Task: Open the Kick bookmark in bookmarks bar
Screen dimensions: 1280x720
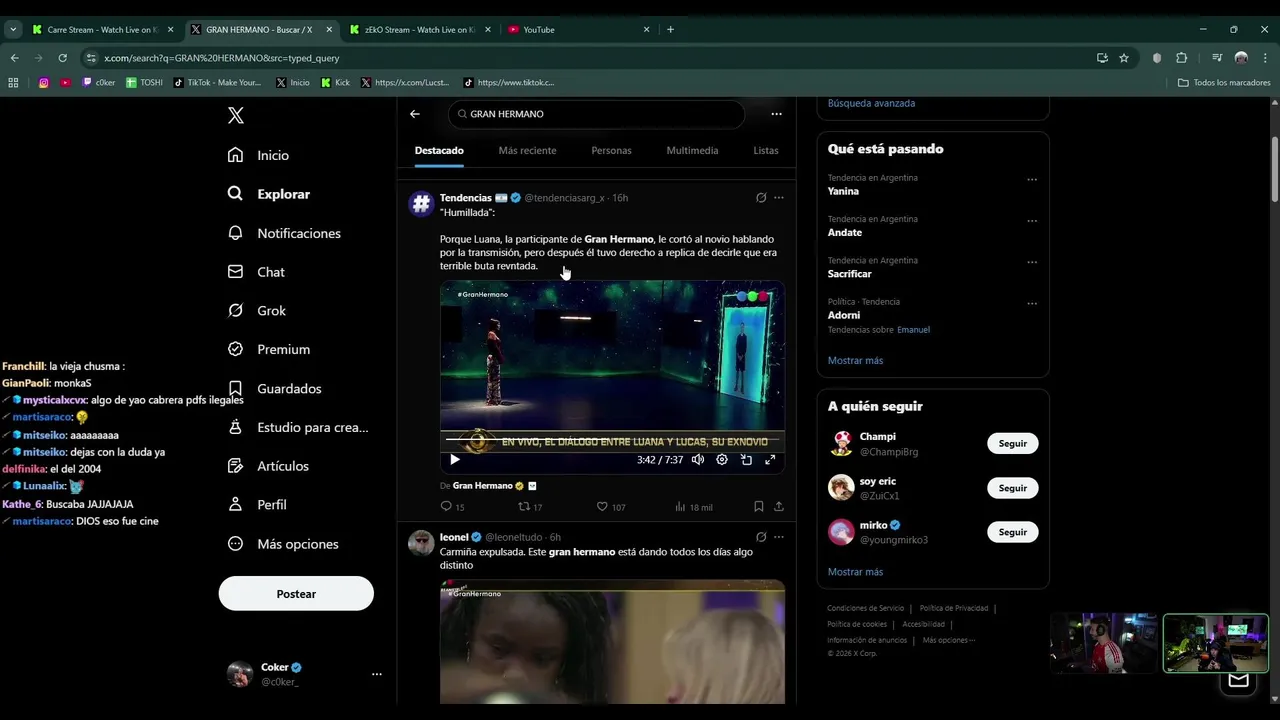Action: pyautogui.click(x=336, y=83)
